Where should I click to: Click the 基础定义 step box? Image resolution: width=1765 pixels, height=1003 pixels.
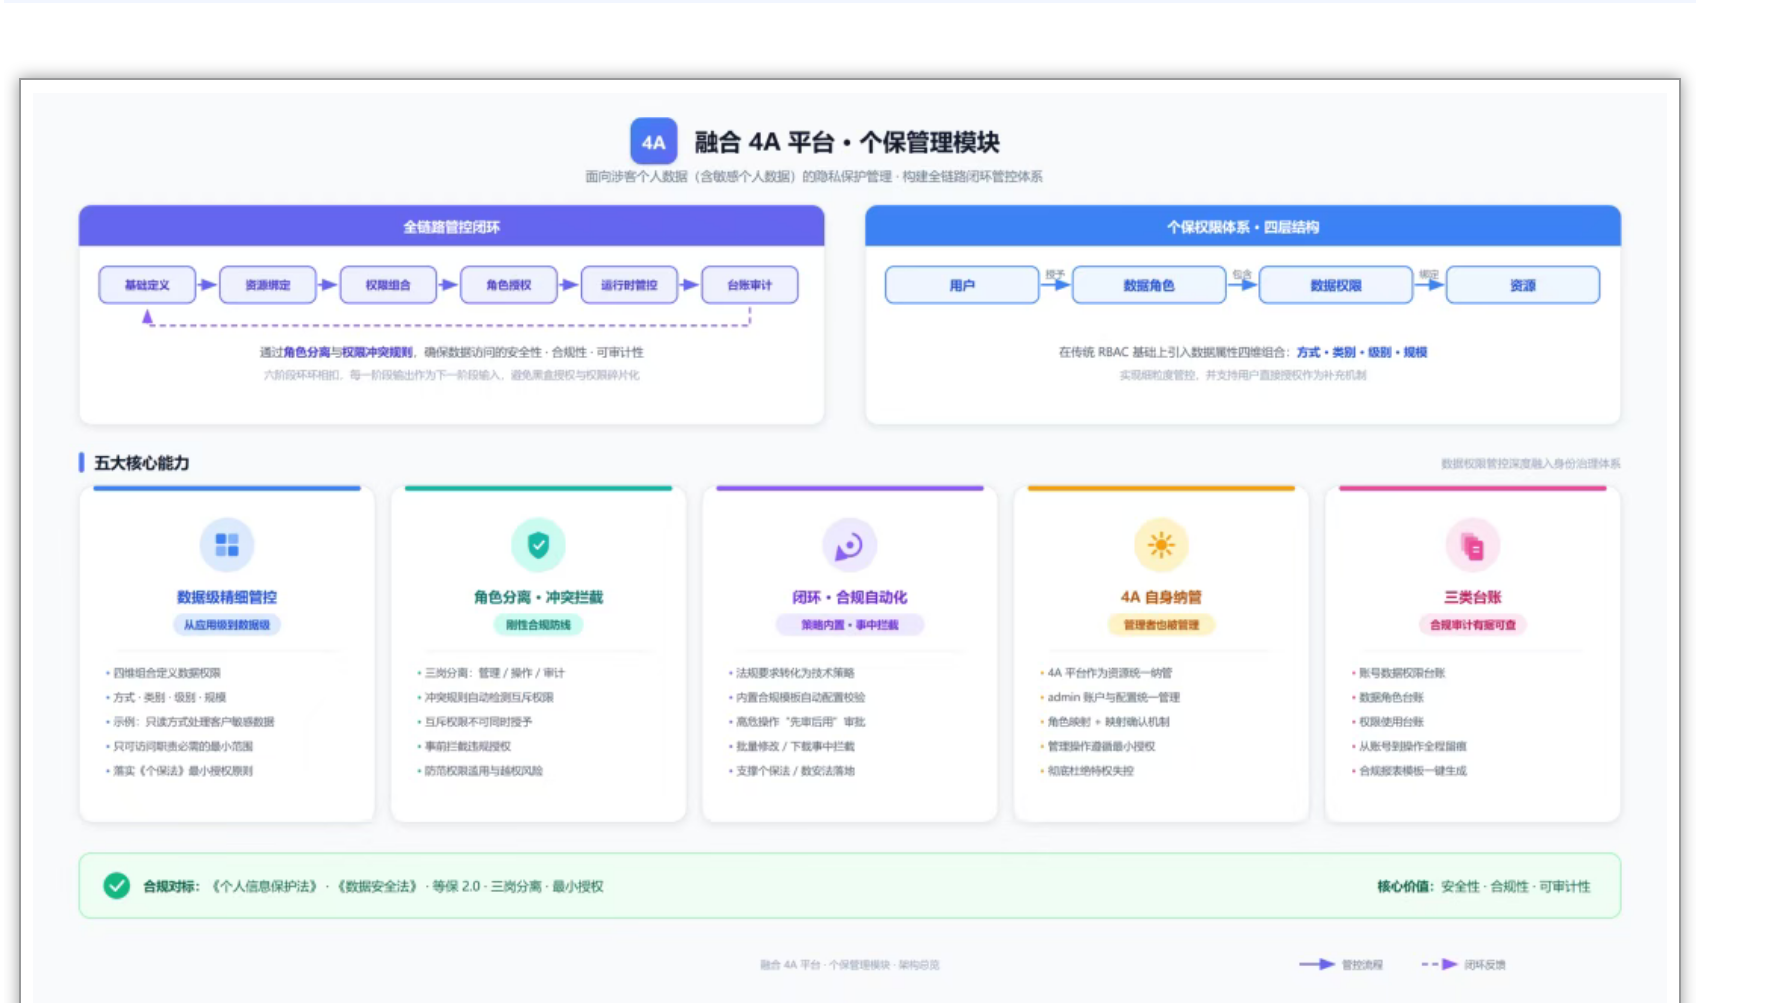point(147,285)
